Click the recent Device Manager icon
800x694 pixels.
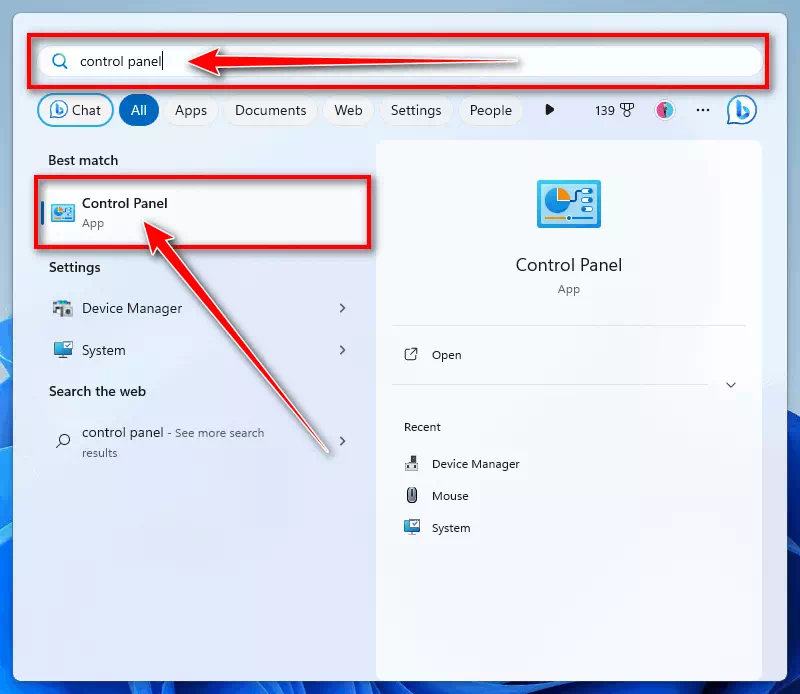click(x=412, y=463)
